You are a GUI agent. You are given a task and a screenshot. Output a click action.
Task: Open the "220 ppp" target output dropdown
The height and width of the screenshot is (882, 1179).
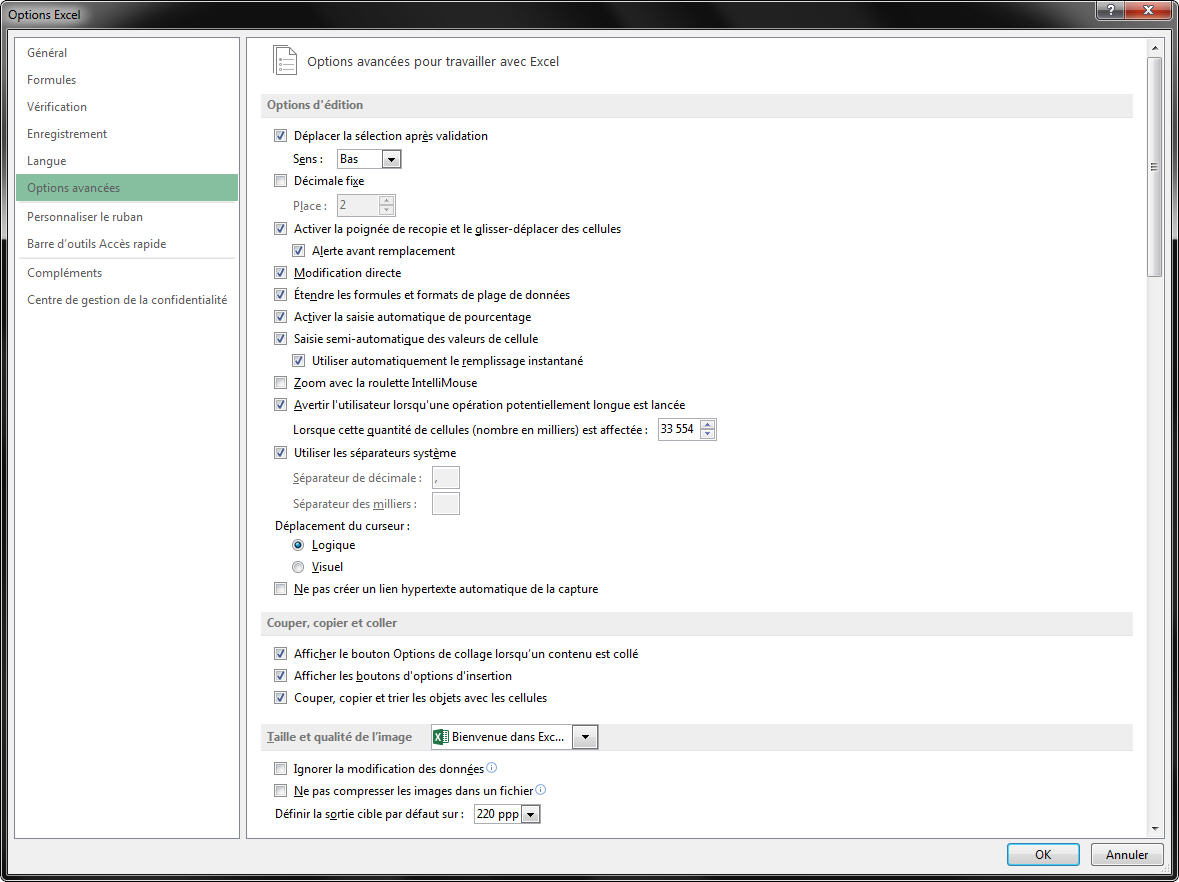(531, 814)
